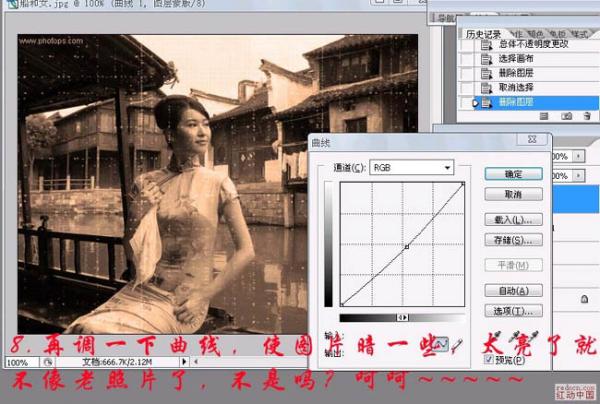This screenshot has height=404, width=600.
Task: Click the 存储(S)... save button
Action: click(x=514, y=240)
